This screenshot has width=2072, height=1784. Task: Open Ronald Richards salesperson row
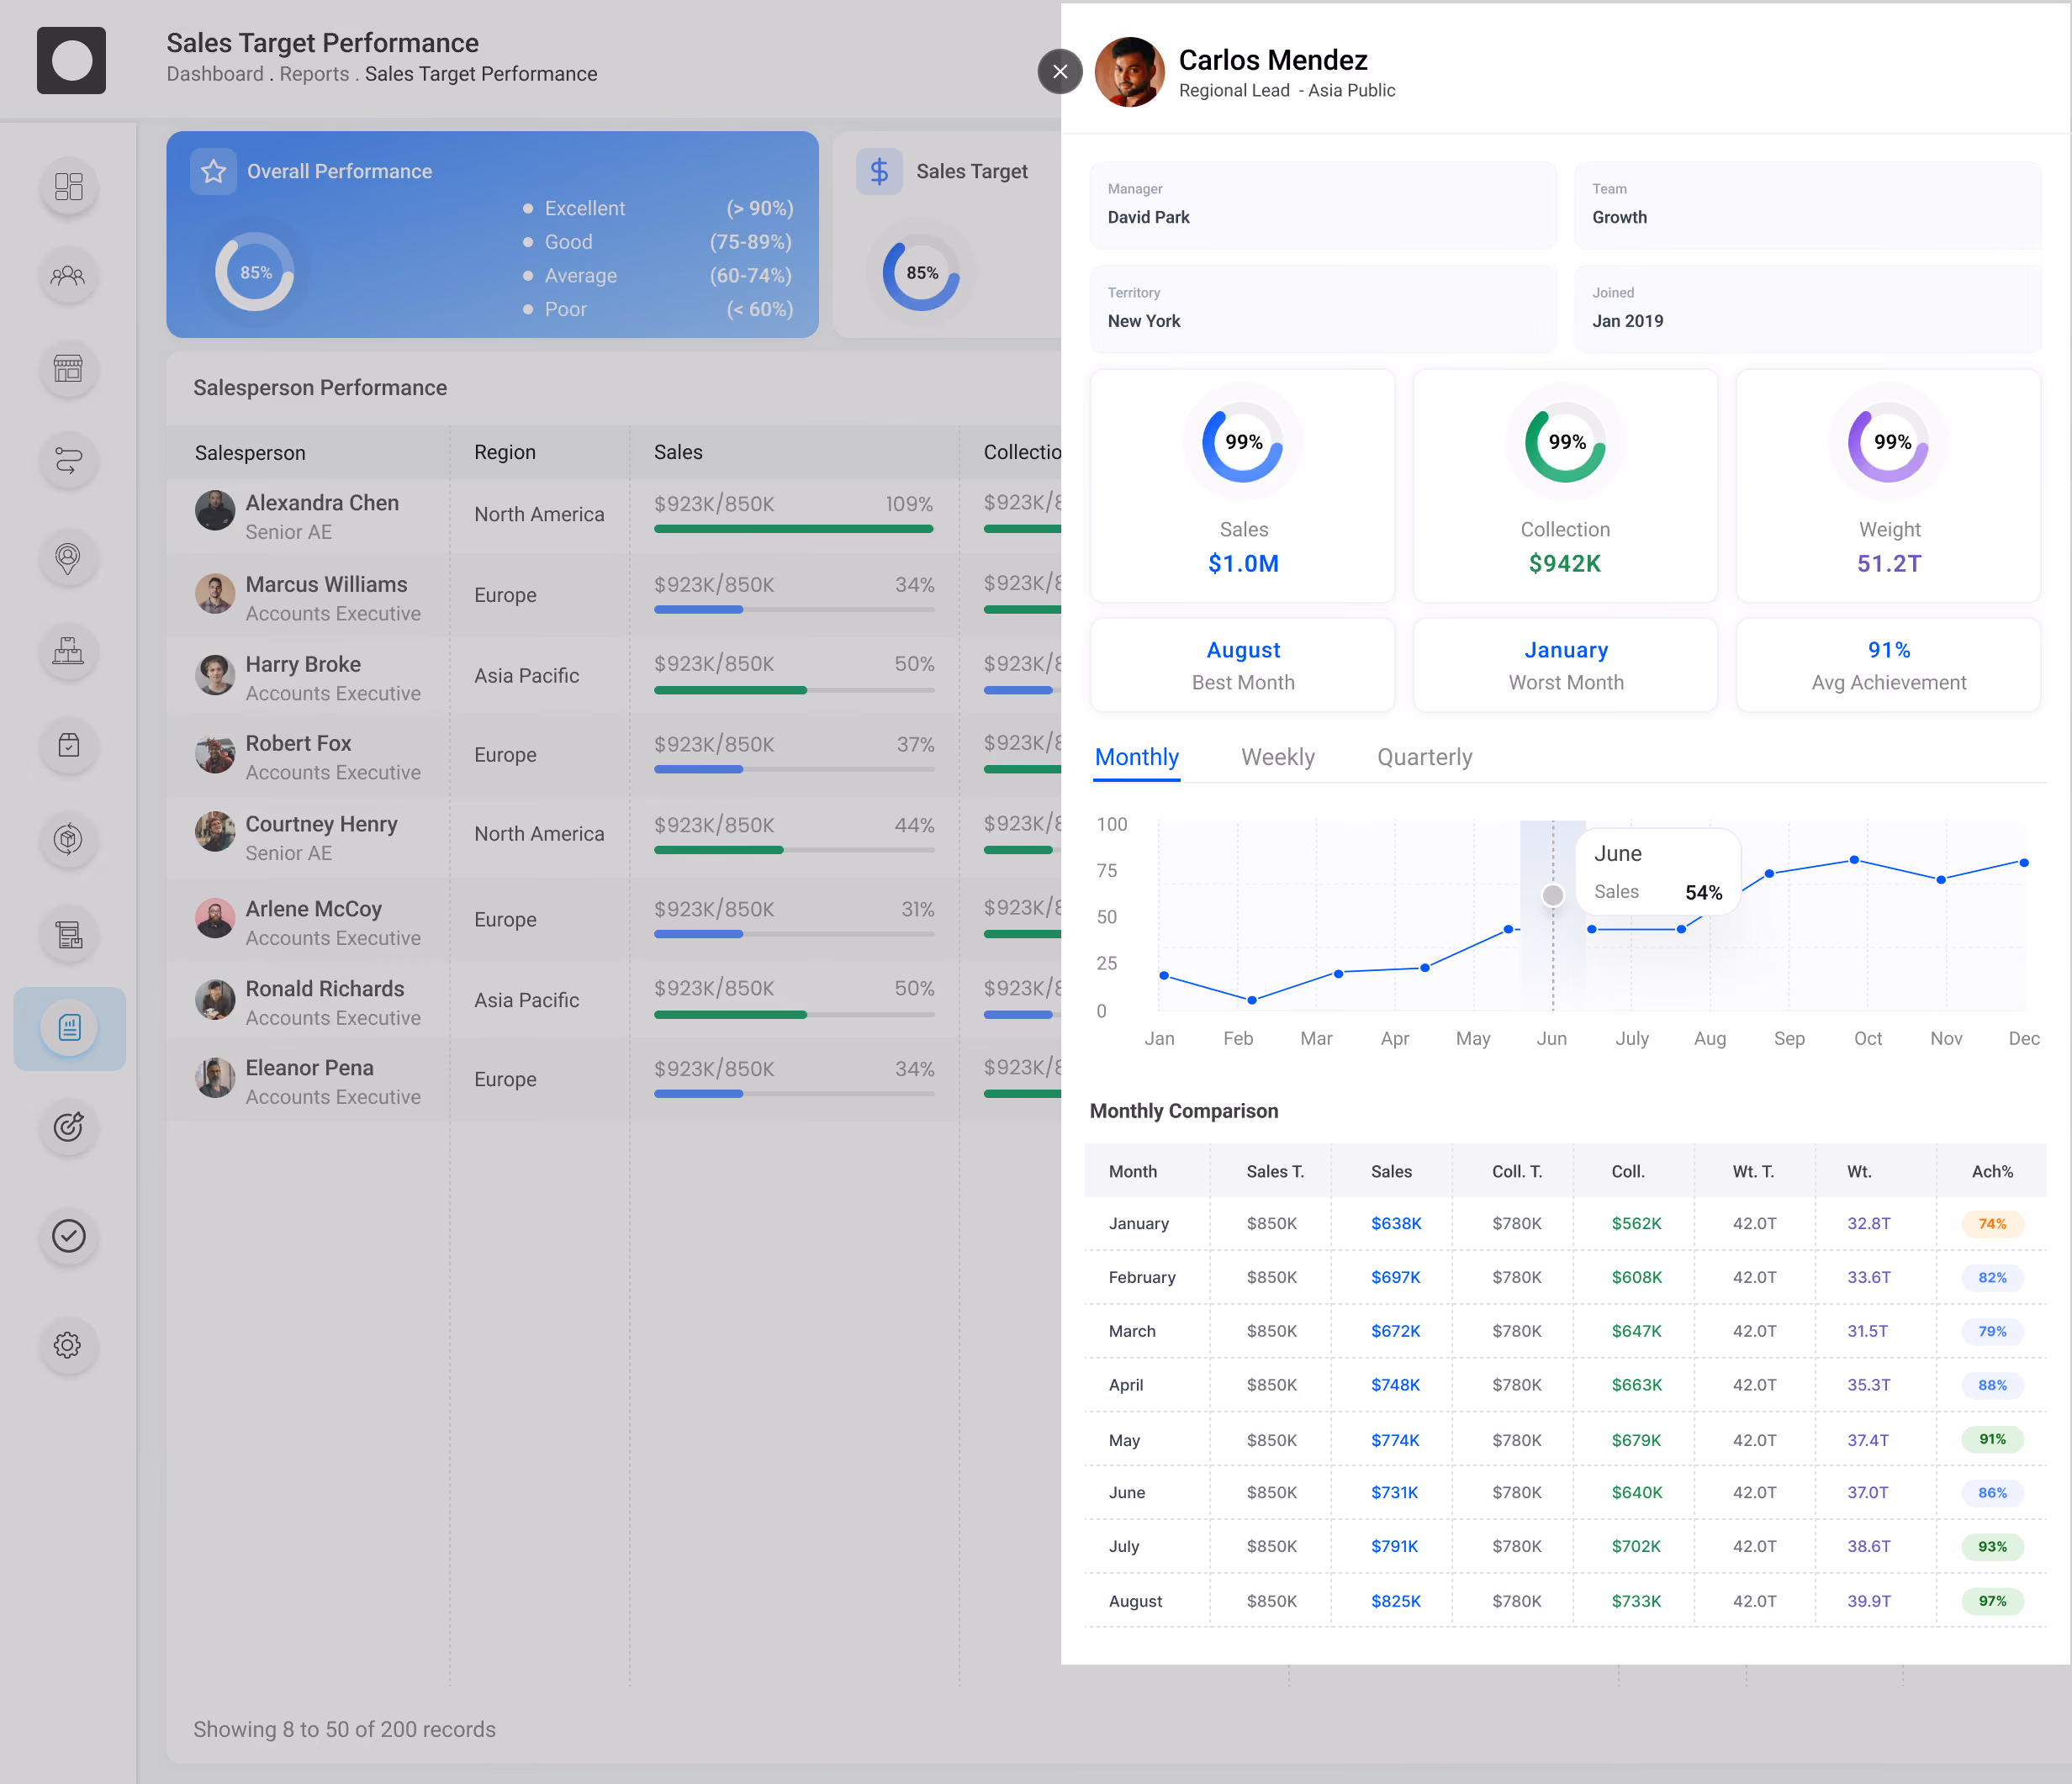[x=614, y=1001]
